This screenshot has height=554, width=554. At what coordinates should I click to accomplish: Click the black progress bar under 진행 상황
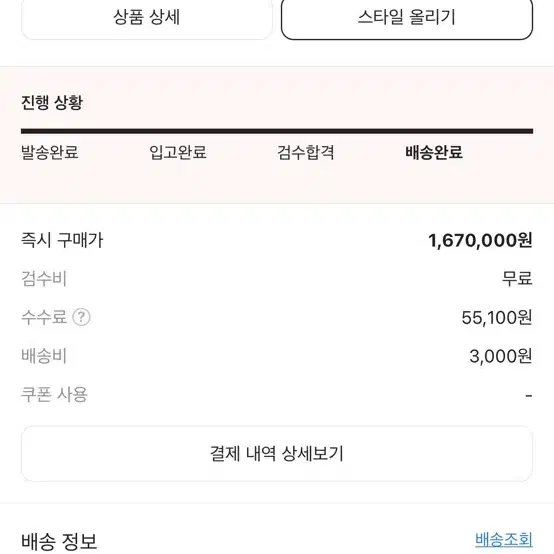277,131
